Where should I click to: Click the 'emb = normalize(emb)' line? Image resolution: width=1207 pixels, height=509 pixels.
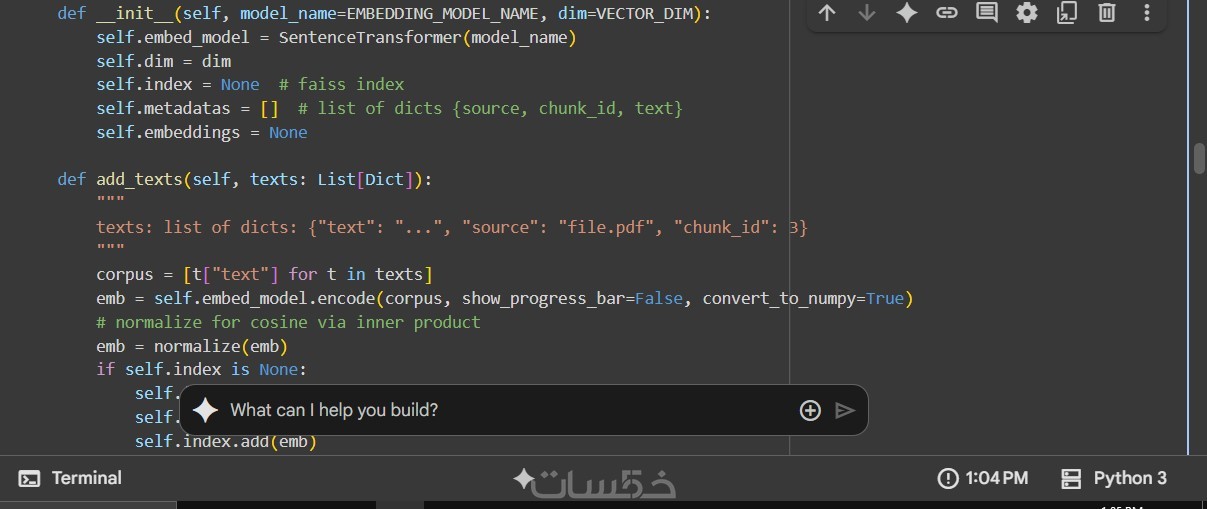(192, 346)
